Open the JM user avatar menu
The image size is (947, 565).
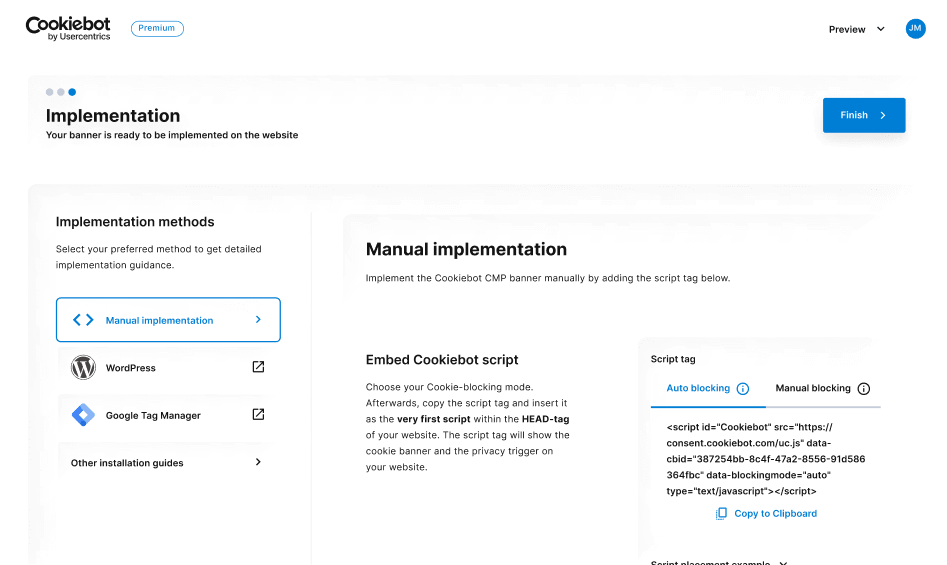tap(915, 28)
